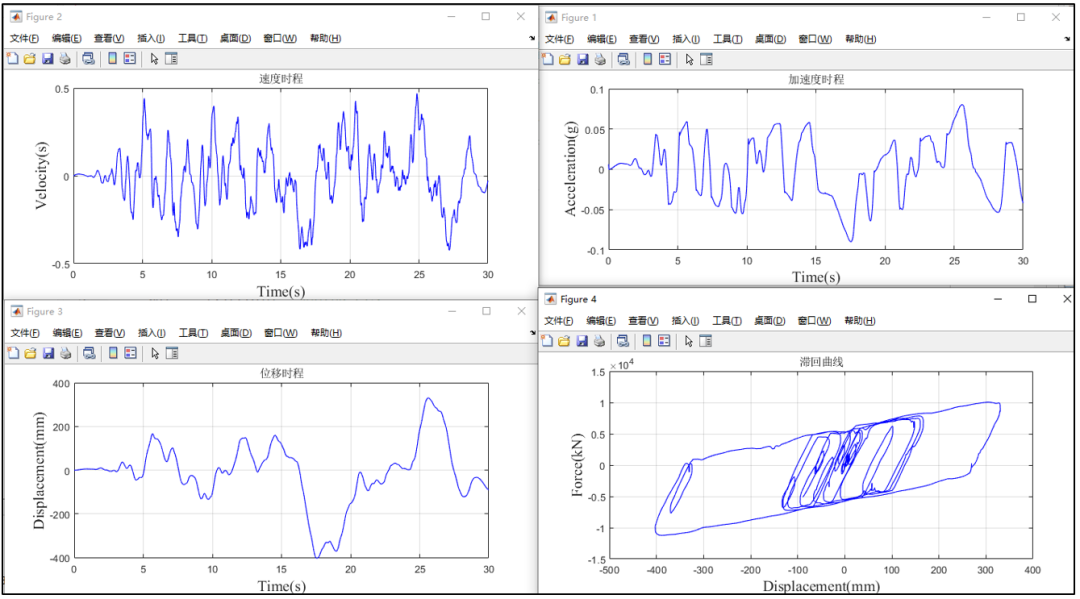Open 文件(F) menu in Figure 2
The image size is (1080, 599).
(24, 38)
